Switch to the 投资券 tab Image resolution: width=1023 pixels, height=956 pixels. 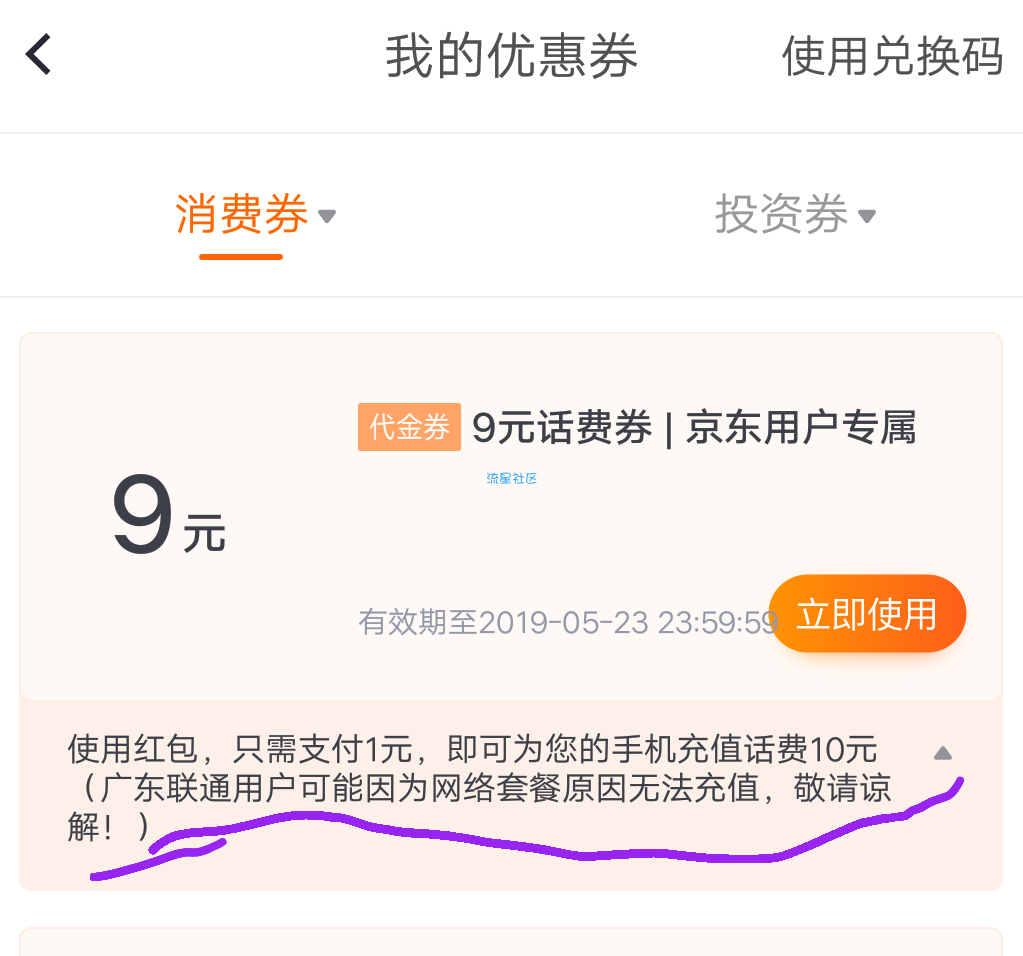[782, 214]
